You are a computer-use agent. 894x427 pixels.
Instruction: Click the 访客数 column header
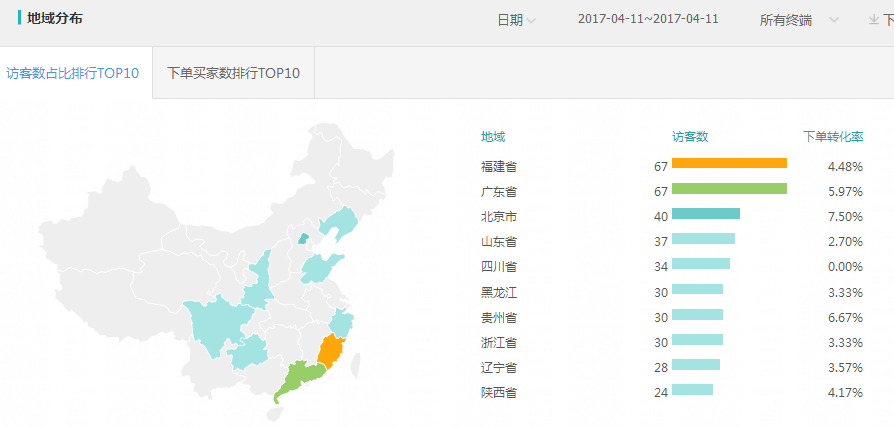pos(690,137)
